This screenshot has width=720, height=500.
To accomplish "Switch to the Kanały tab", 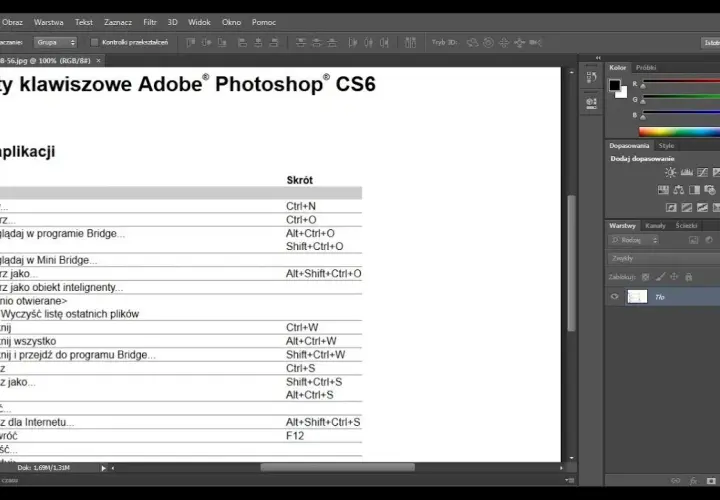I will (x=655, y=225).
